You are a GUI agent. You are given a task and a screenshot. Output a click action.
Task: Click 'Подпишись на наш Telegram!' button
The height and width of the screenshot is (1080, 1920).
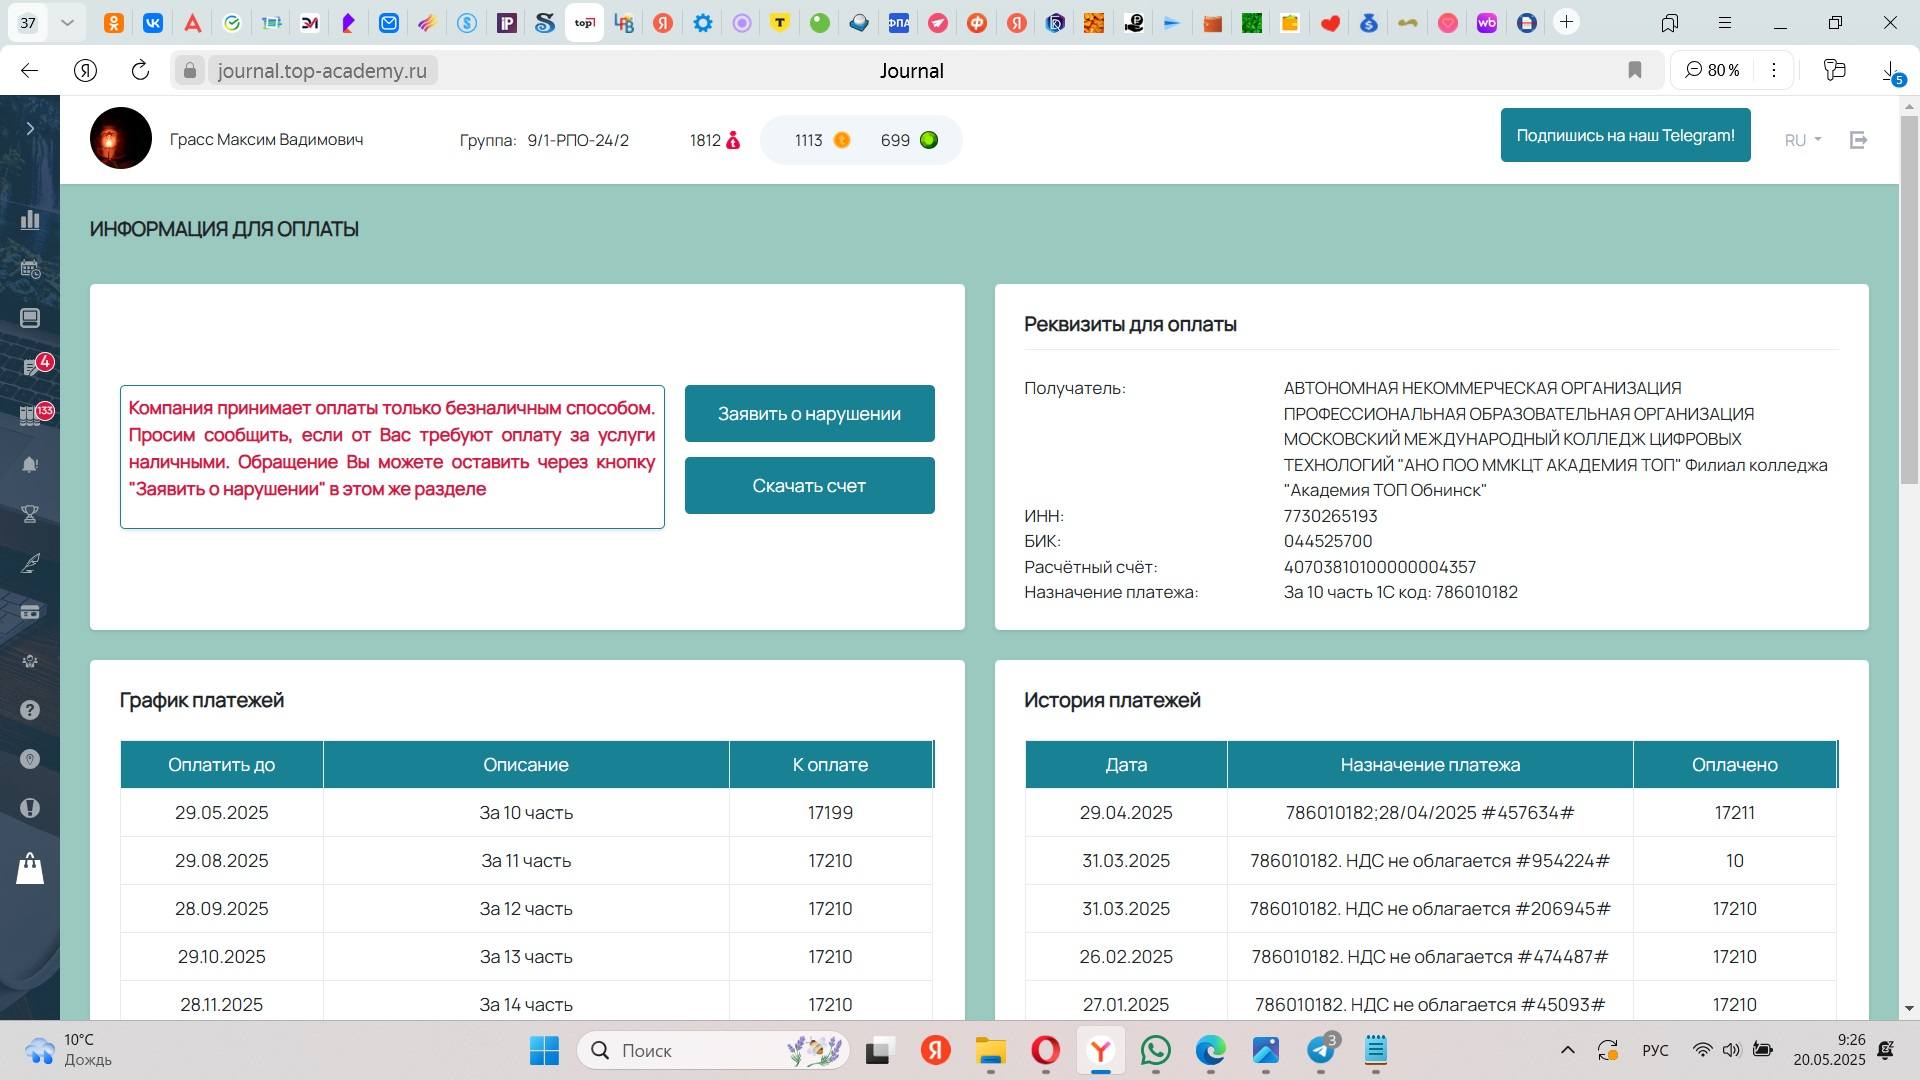click(1625, 135)
